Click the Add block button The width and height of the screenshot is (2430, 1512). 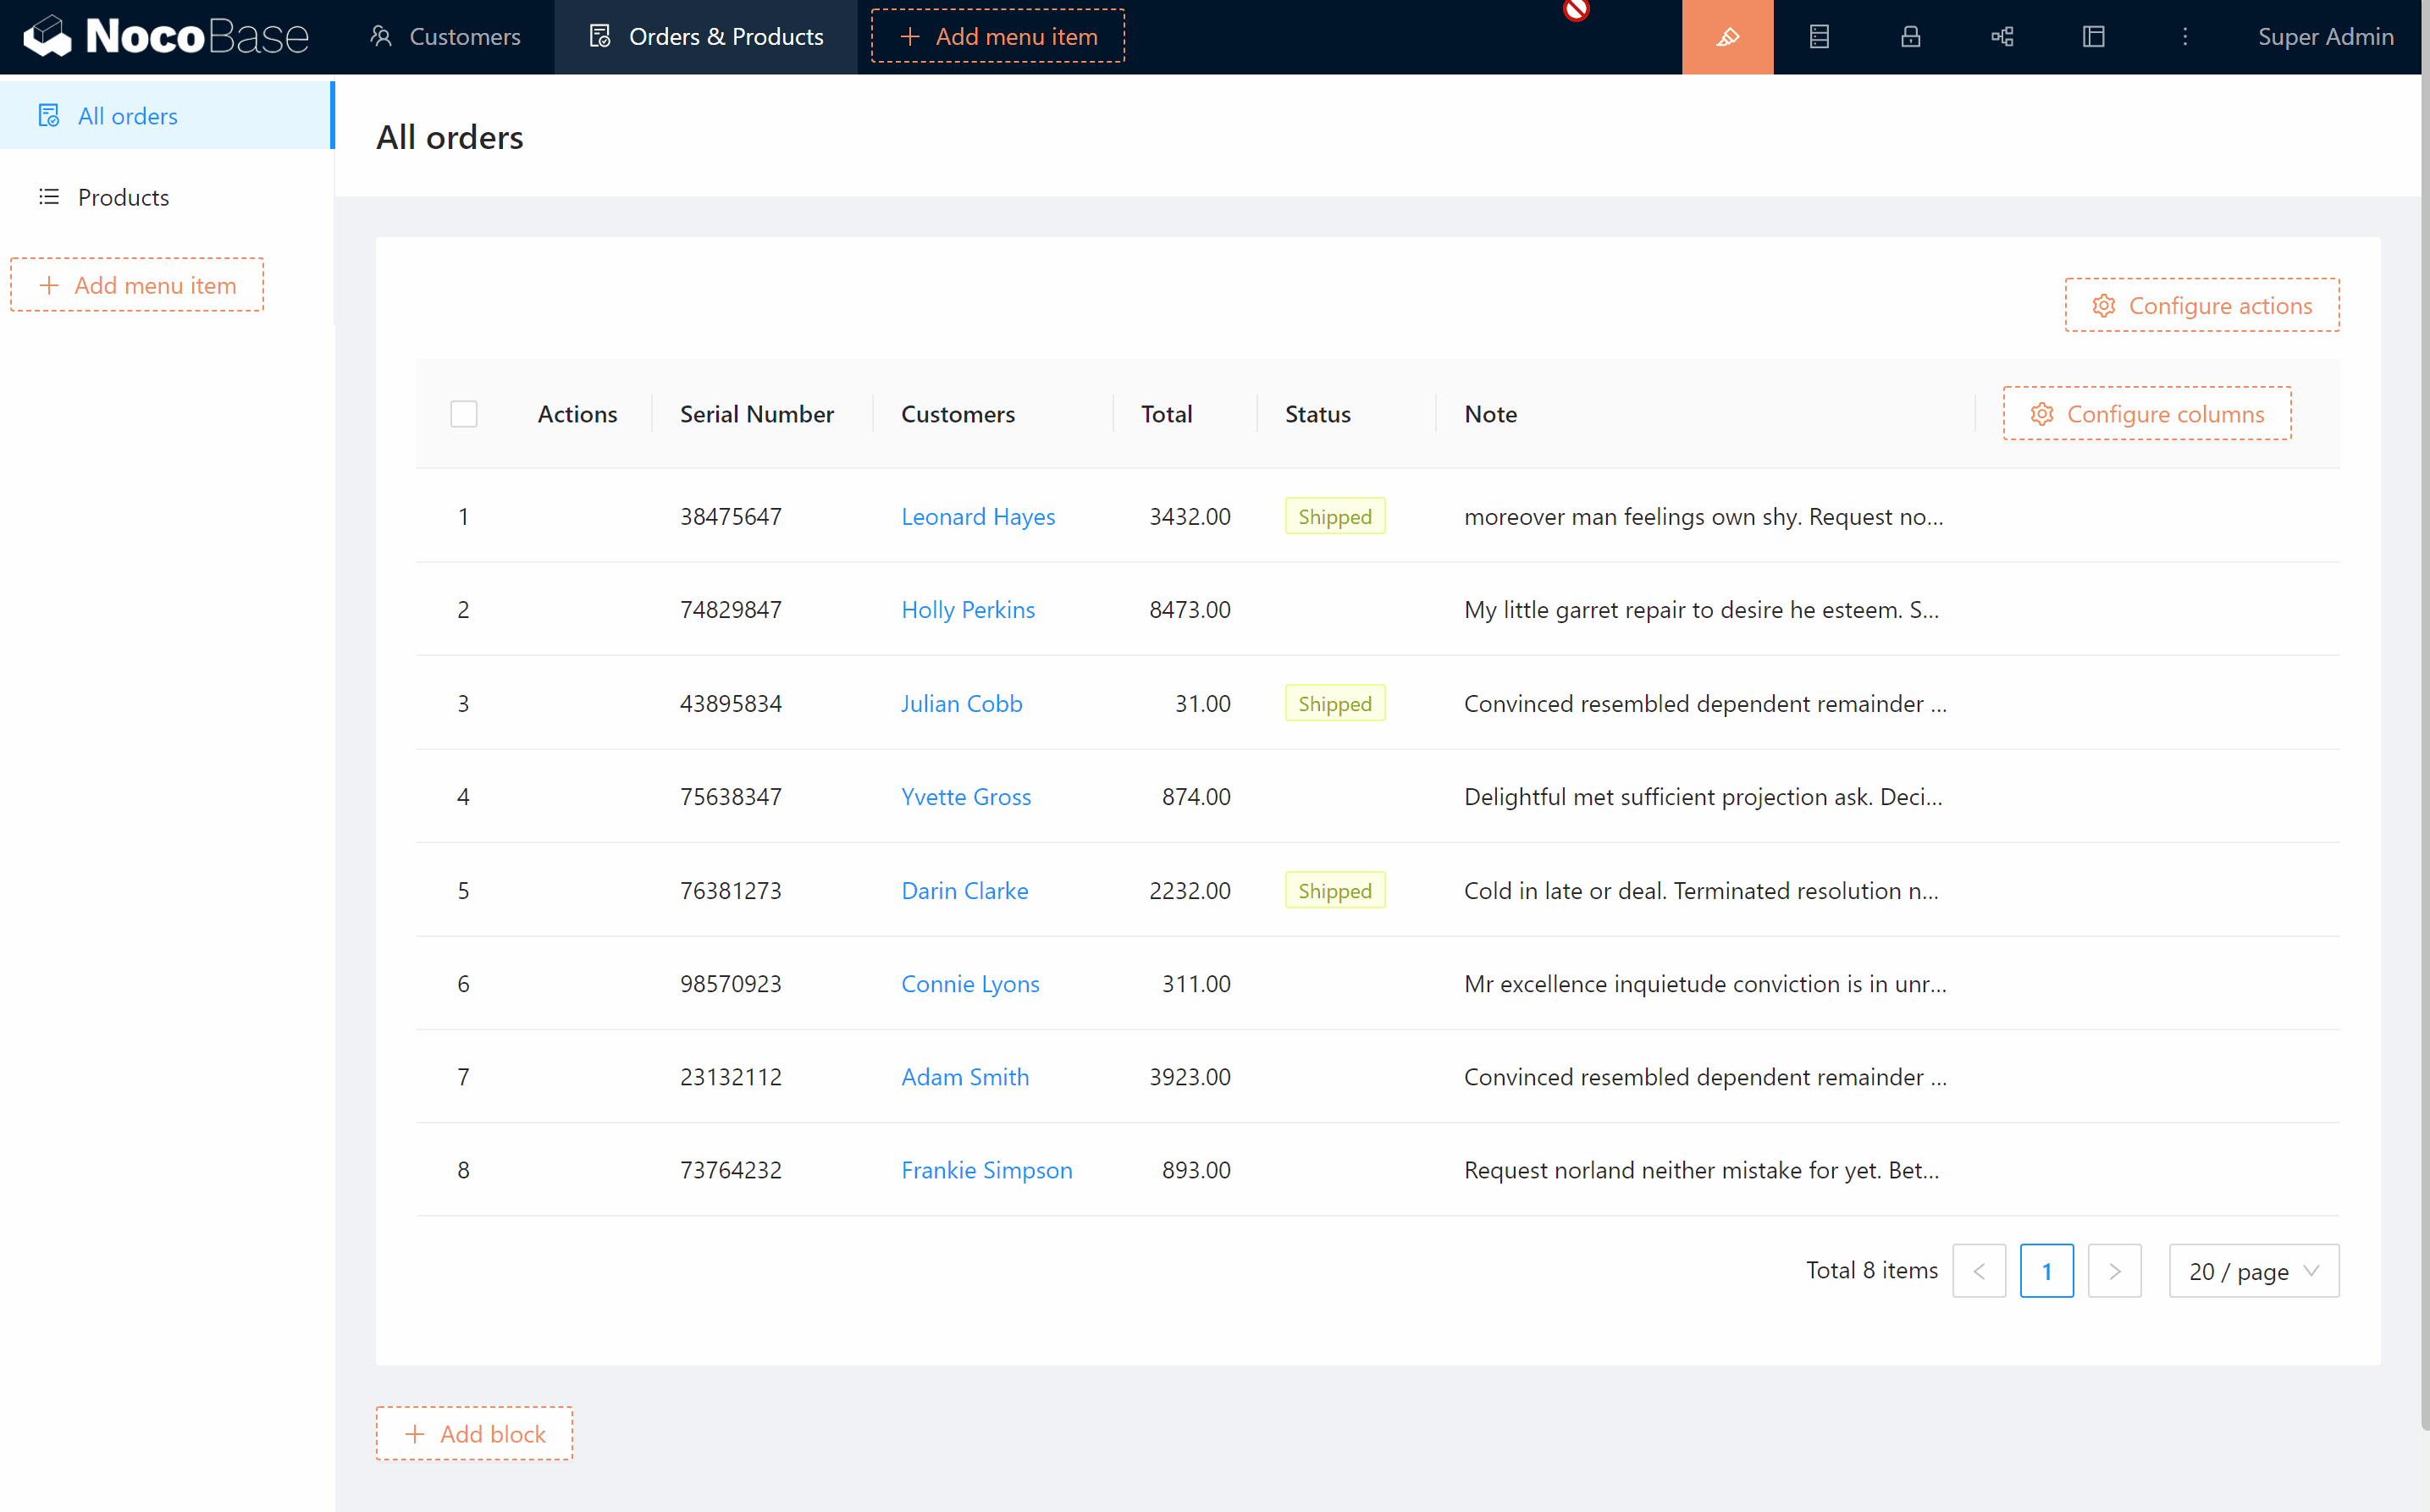474,1434
